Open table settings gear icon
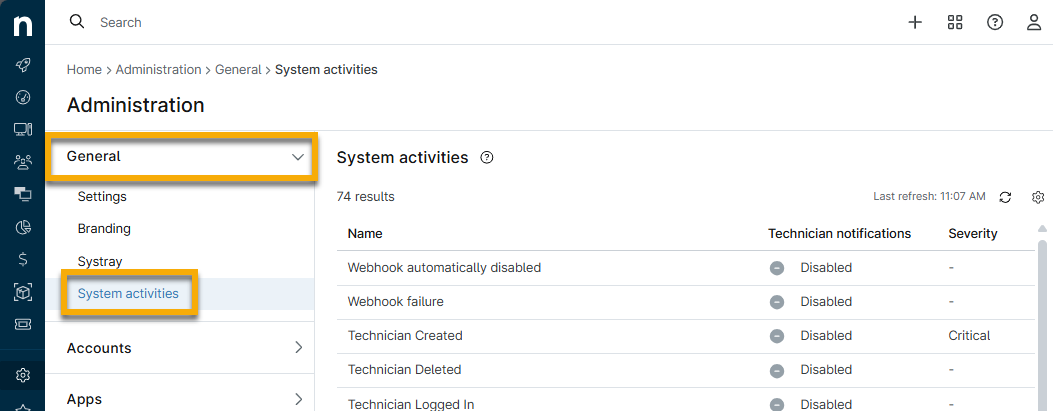The height and width of the screenshot is (411, 1053). (x=1038, y=197)
